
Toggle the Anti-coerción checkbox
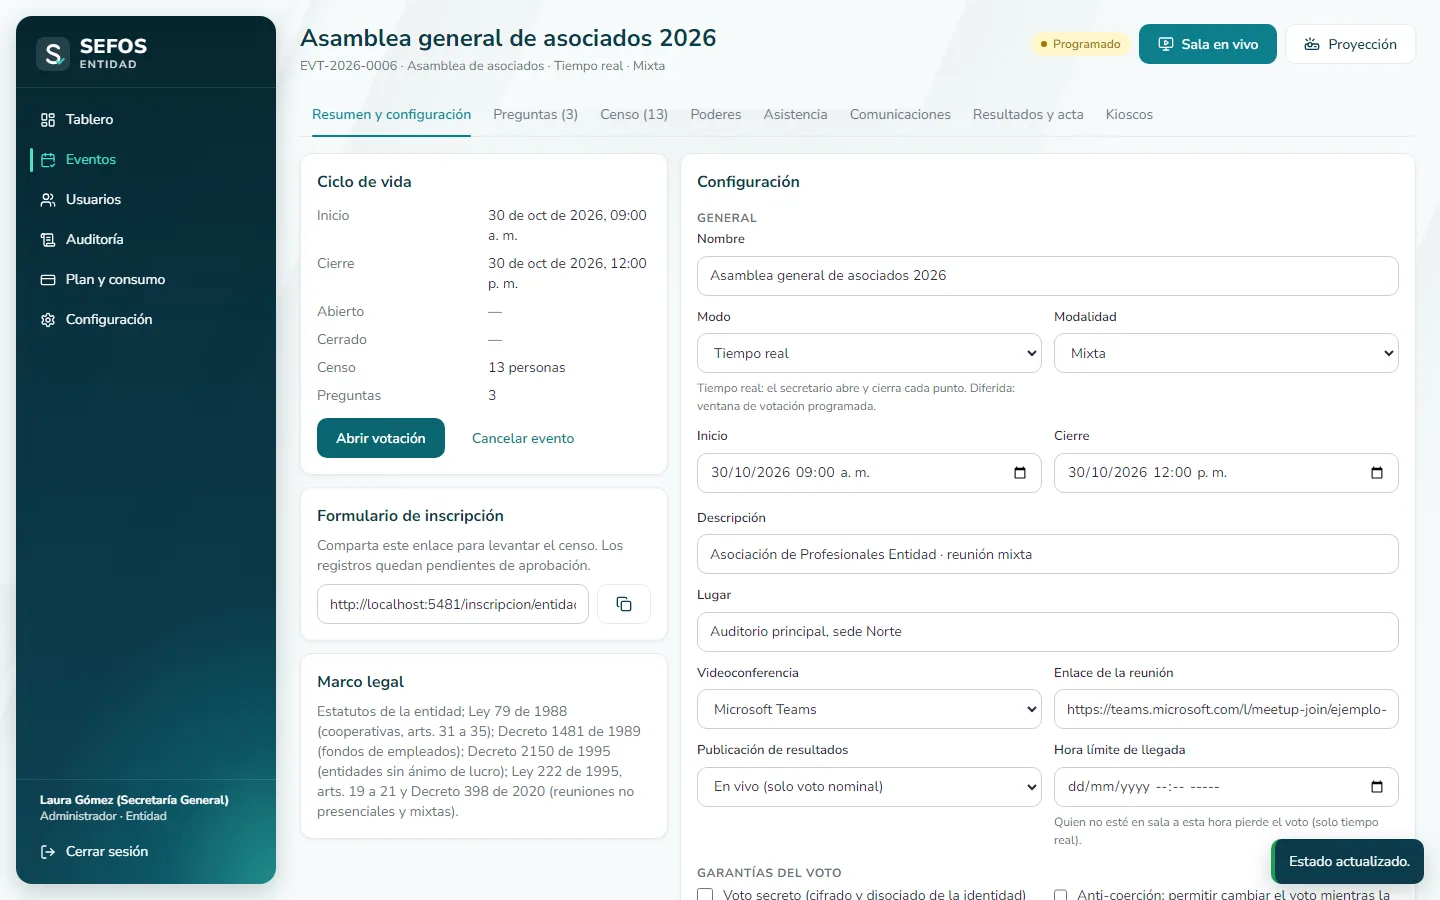(x=1061, y=894)
